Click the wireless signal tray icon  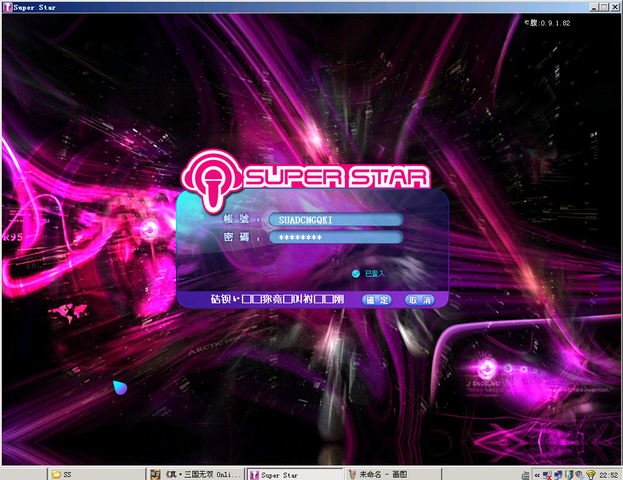(591, 475)
